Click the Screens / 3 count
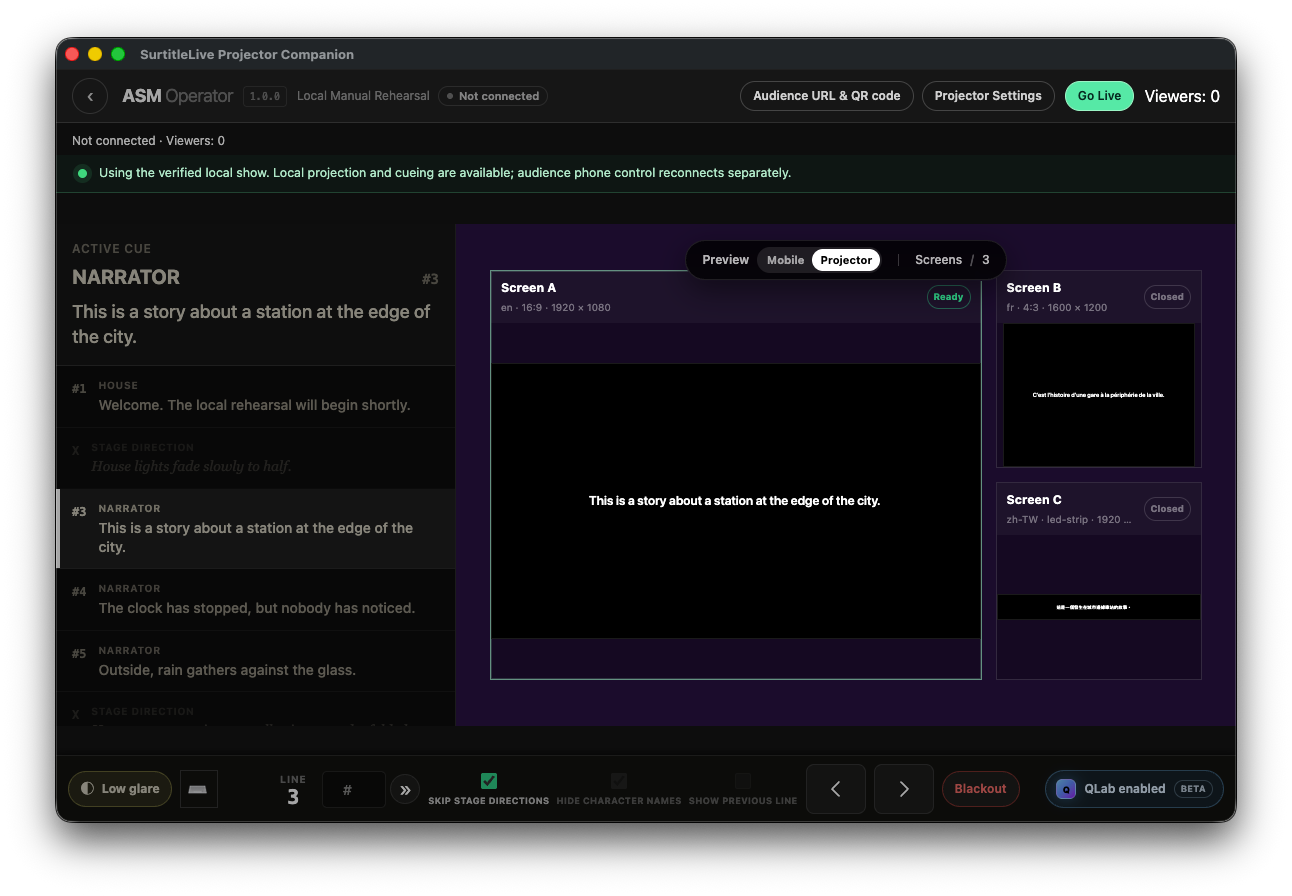Viewport: 1292px width, 896px height. pyautogui.click(x=952, y=260)
